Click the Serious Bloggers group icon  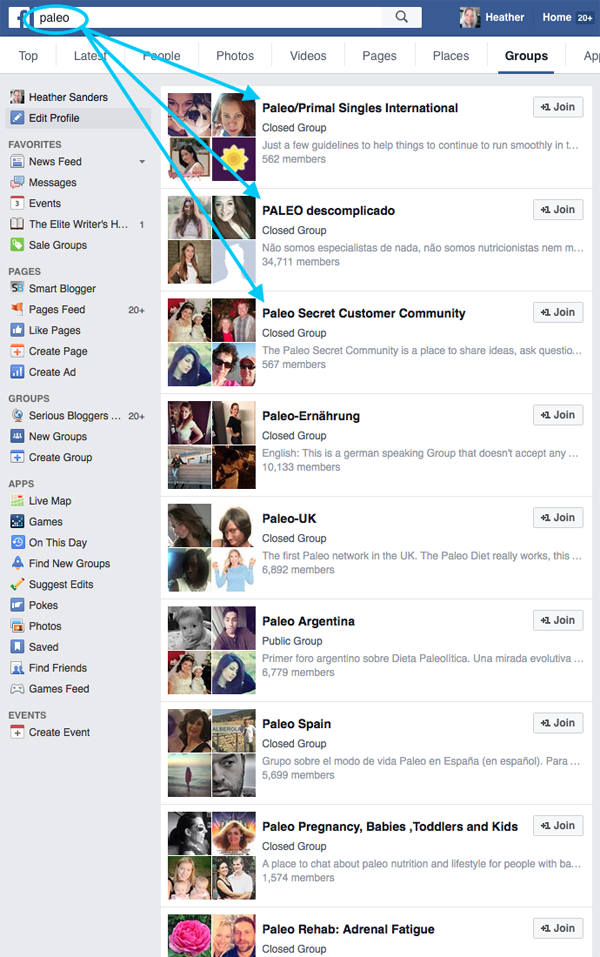coord(17,415)
